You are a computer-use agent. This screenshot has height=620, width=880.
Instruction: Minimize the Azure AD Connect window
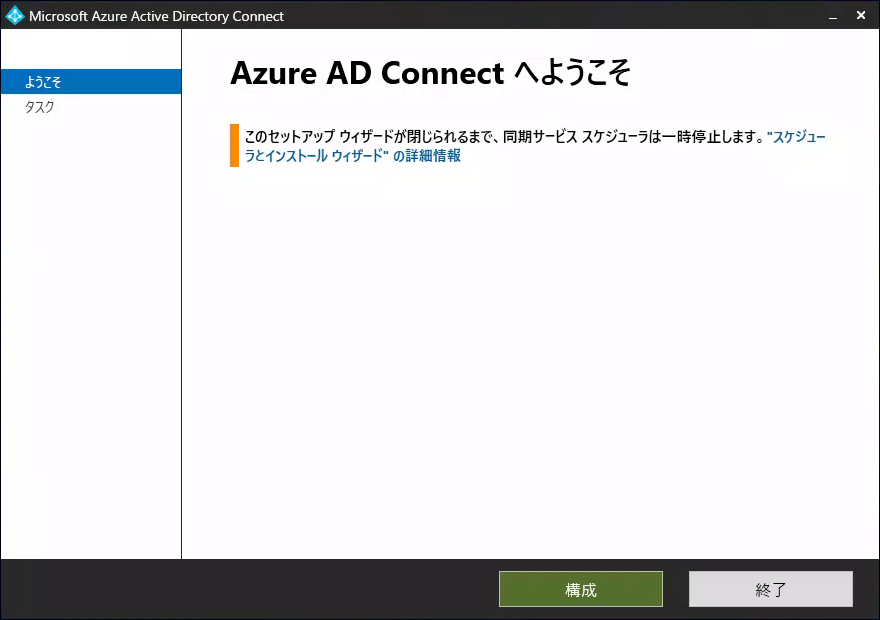[833, 16]
